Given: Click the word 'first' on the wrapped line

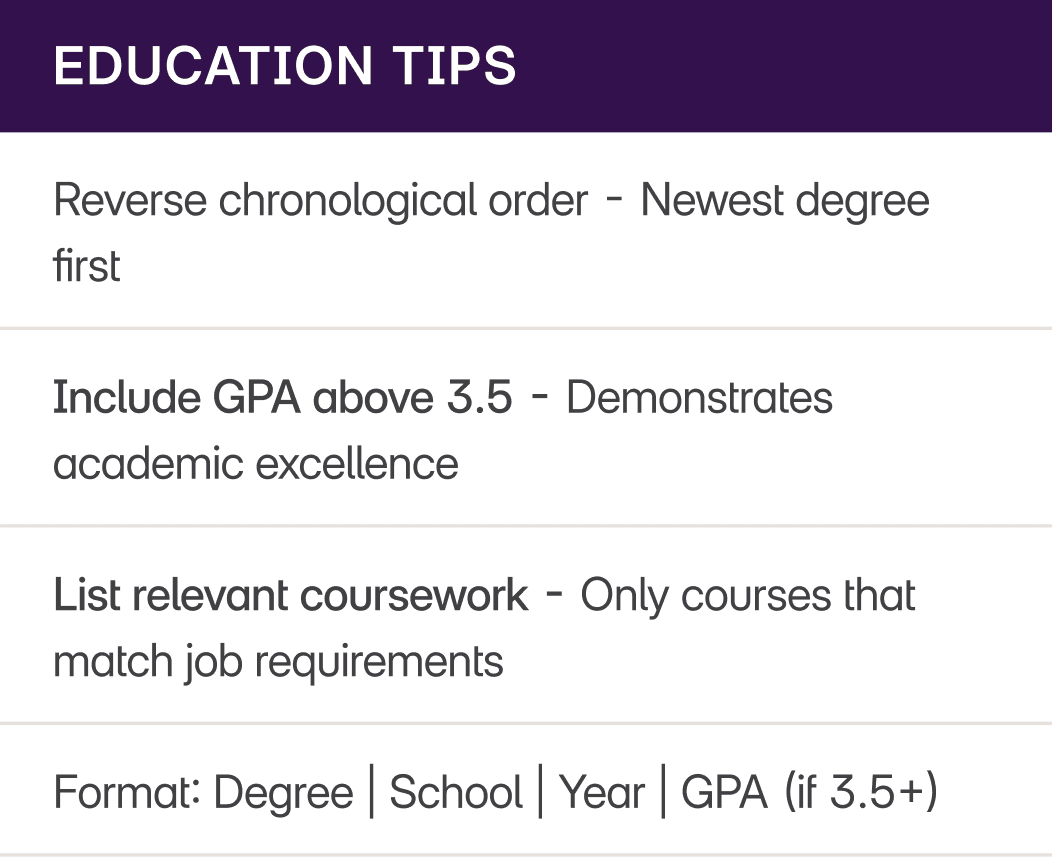Looking at the screenshot, I should click(x=87, y=266).
